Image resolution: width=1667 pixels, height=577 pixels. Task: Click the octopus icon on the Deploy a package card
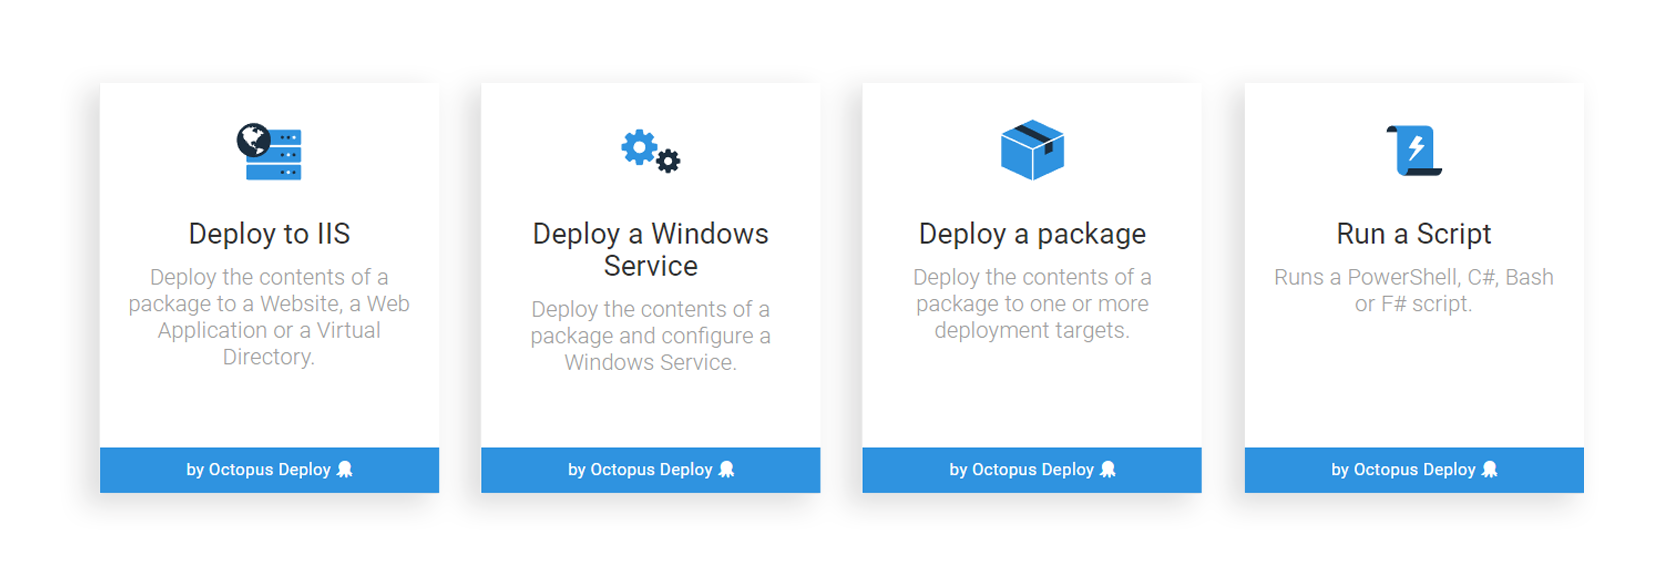pyautogui.click(x=1108, y=469)
